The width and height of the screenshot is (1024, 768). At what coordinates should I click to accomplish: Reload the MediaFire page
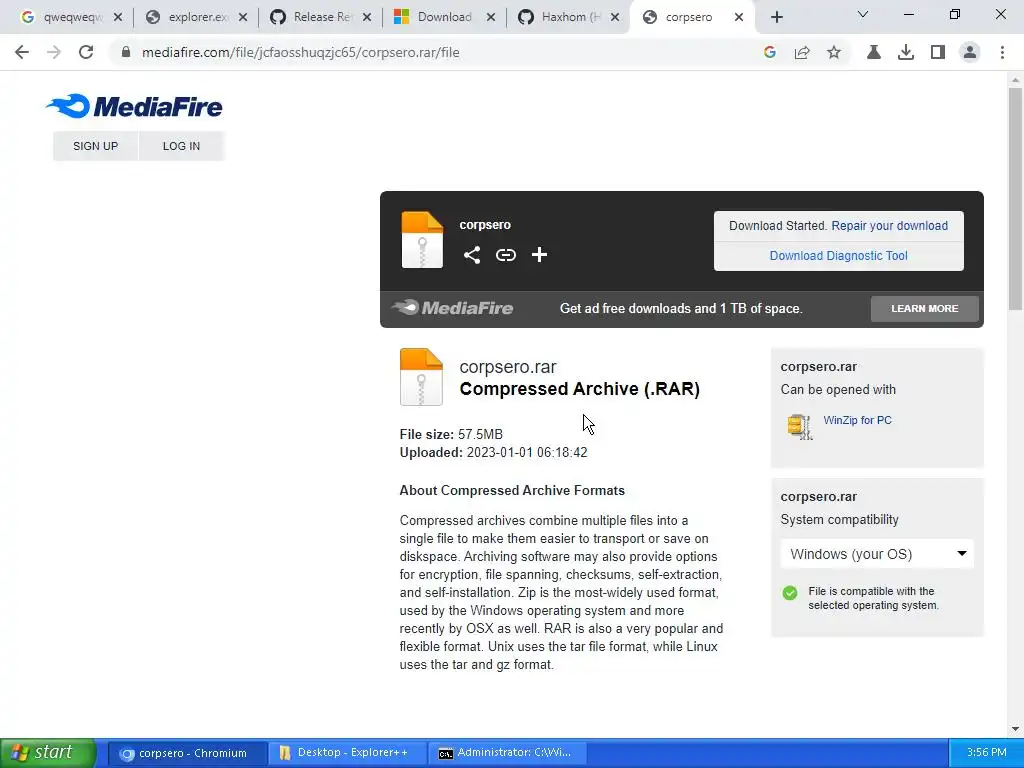(86, 52)
